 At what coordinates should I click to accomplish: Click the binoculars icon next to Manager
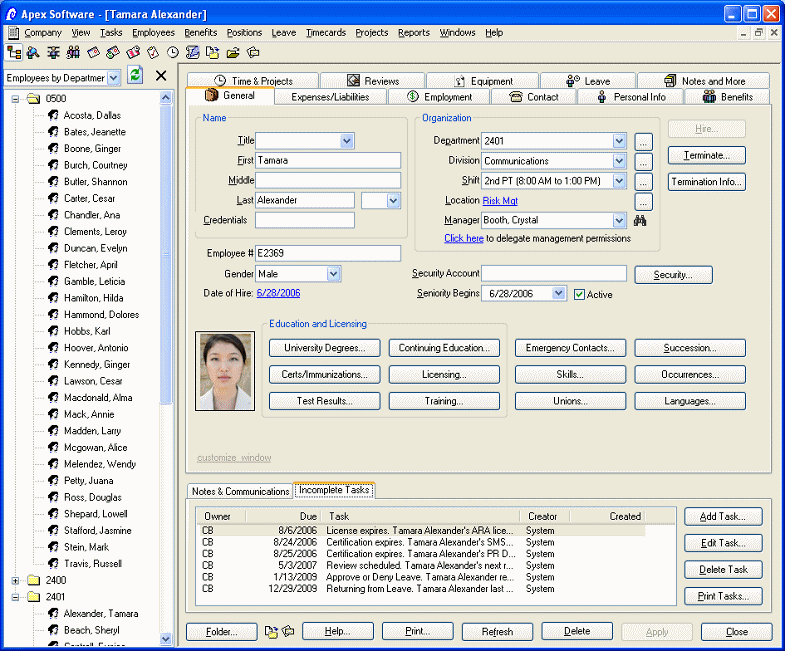pos(641,220)
